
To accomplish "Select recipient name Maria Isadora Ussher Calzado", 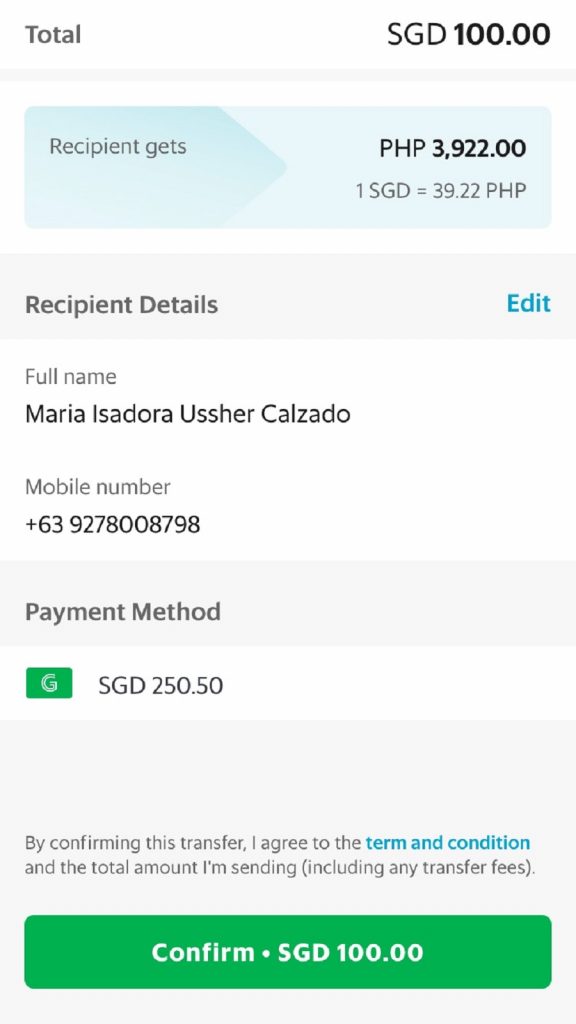I will click(x=185, y=413).
